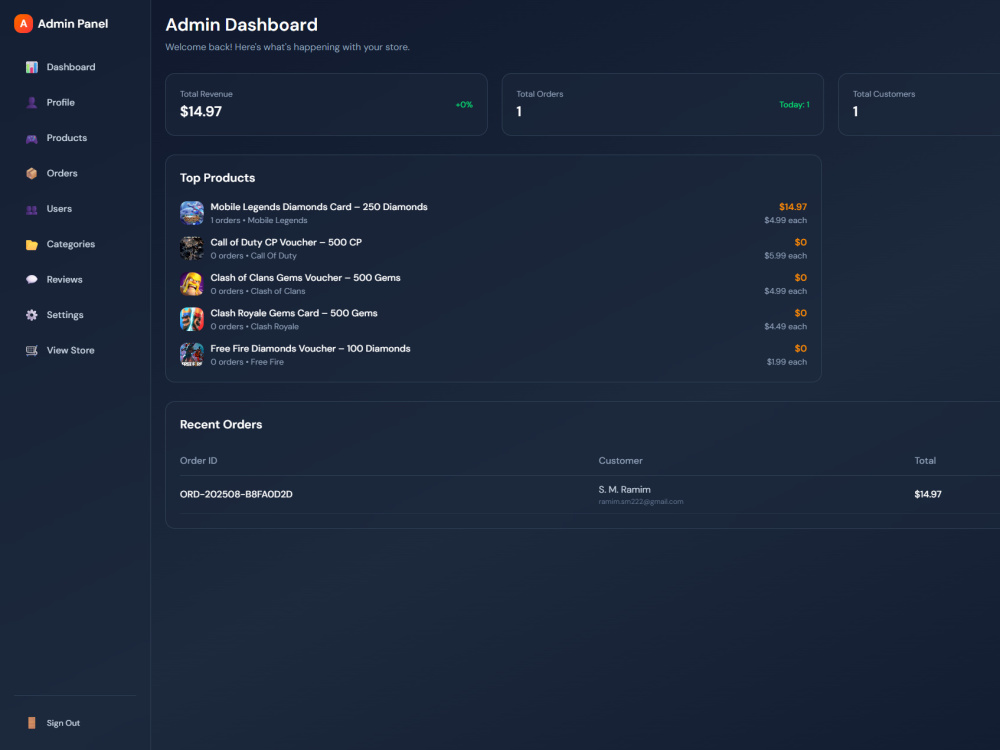Click the Profile person icon
The width and height of the screenshot is (1000, 750).
(31, 103)
